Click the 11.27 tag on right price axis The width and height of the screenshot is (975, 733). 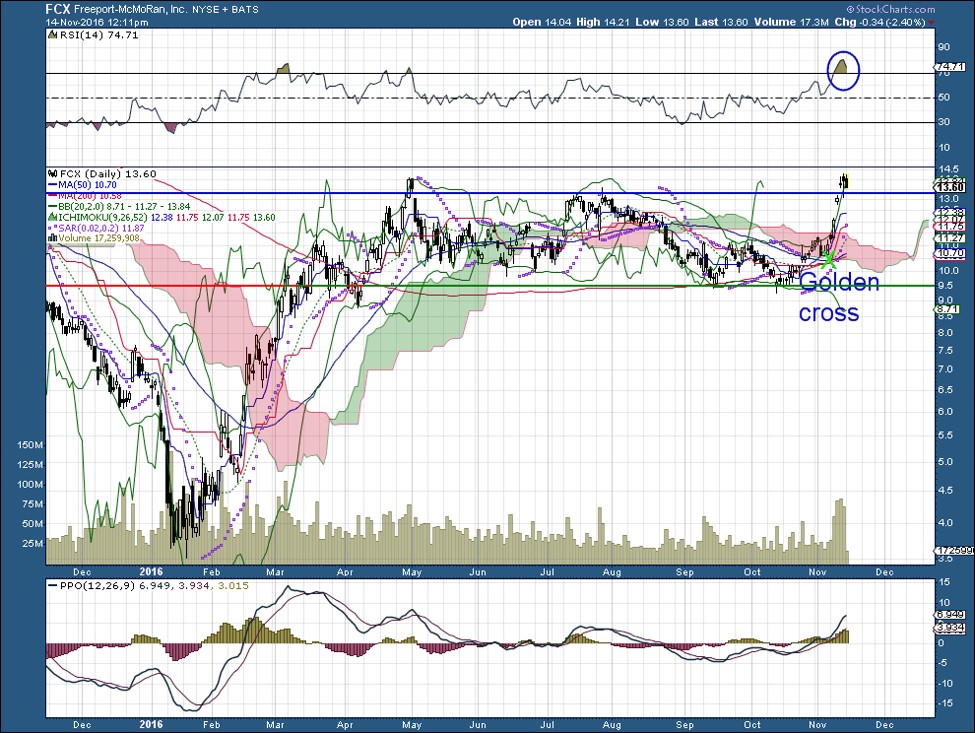951,238
